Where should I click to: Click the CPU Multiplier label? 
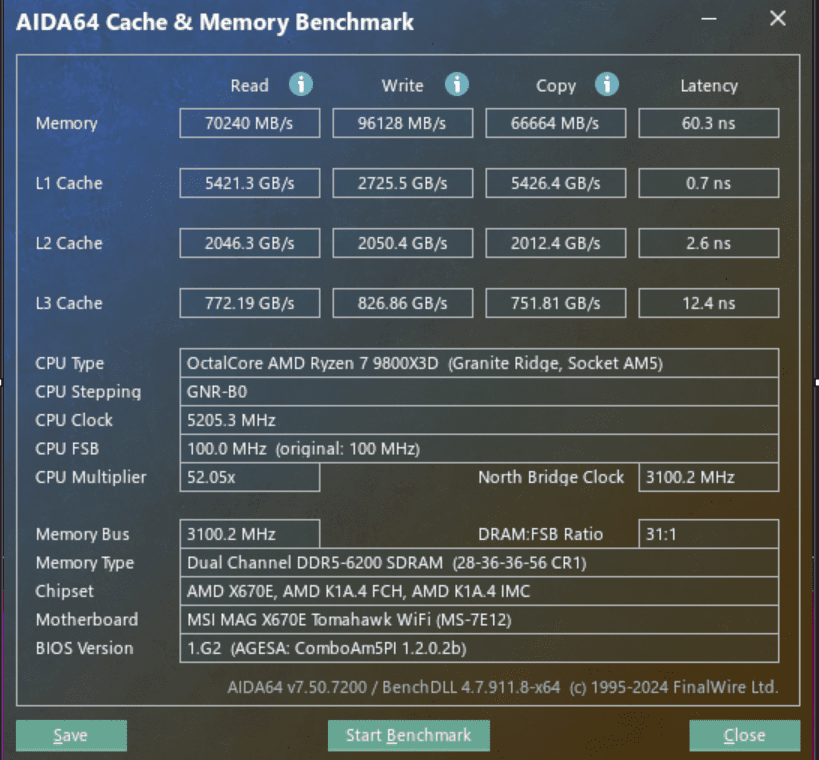91,478
